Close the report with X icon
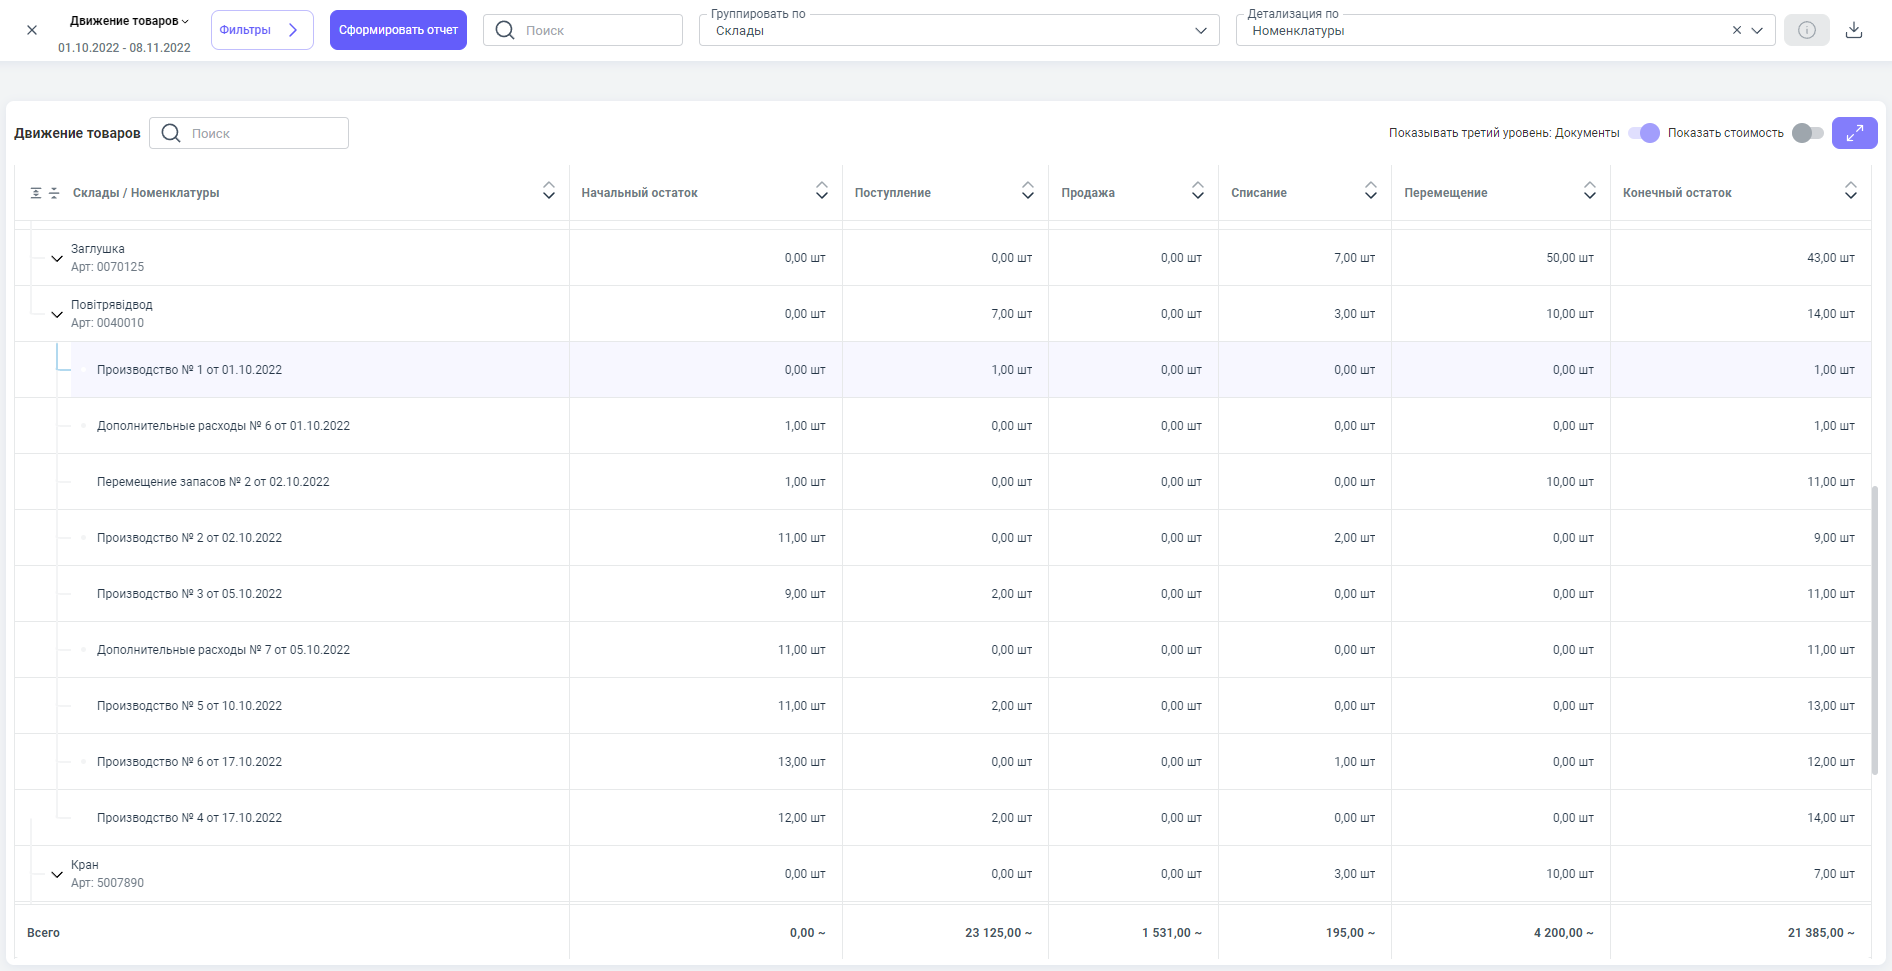Image resolution: width=1892 pixels, height=971 pixels. point(32,30)
